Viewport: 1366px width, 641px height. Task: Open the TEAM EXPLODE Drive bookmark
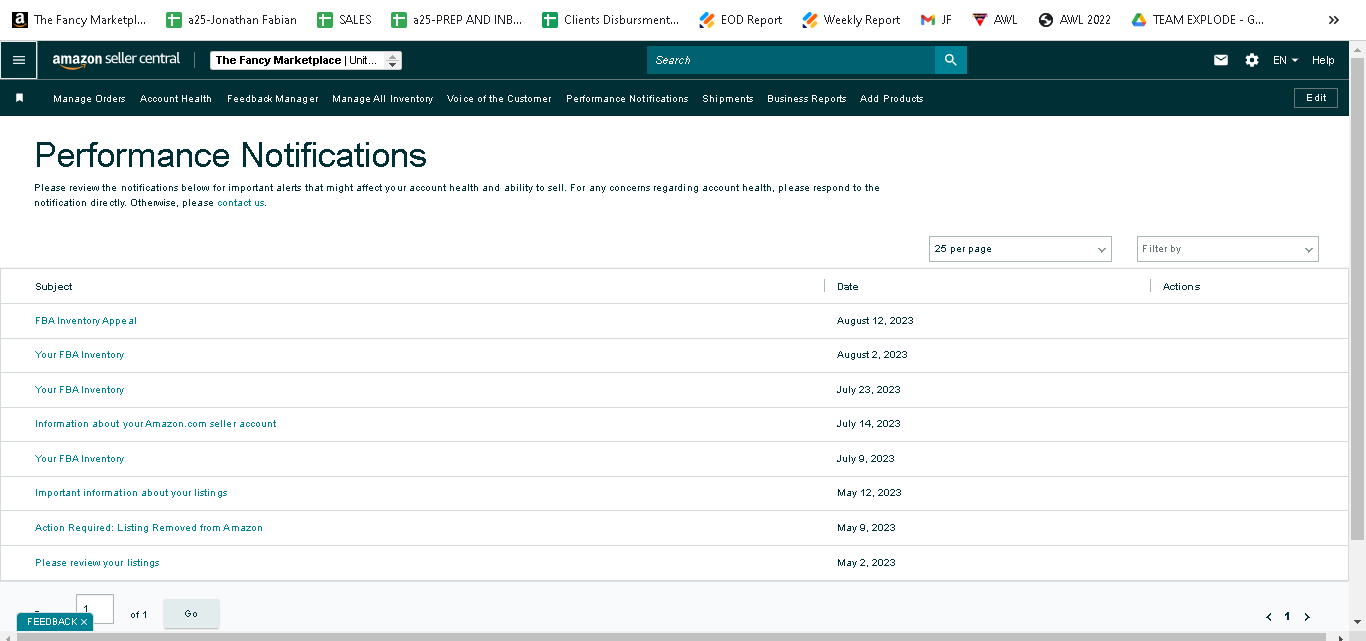(1198, 19)
